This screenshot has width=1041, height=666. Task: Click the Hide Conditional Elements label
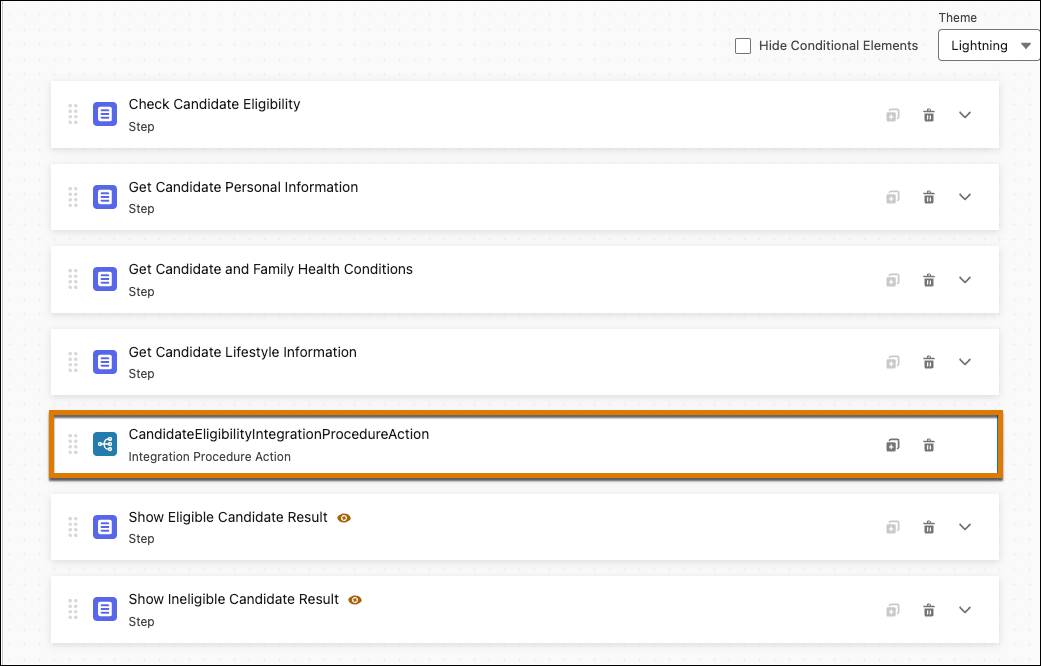tap(839, 46)
